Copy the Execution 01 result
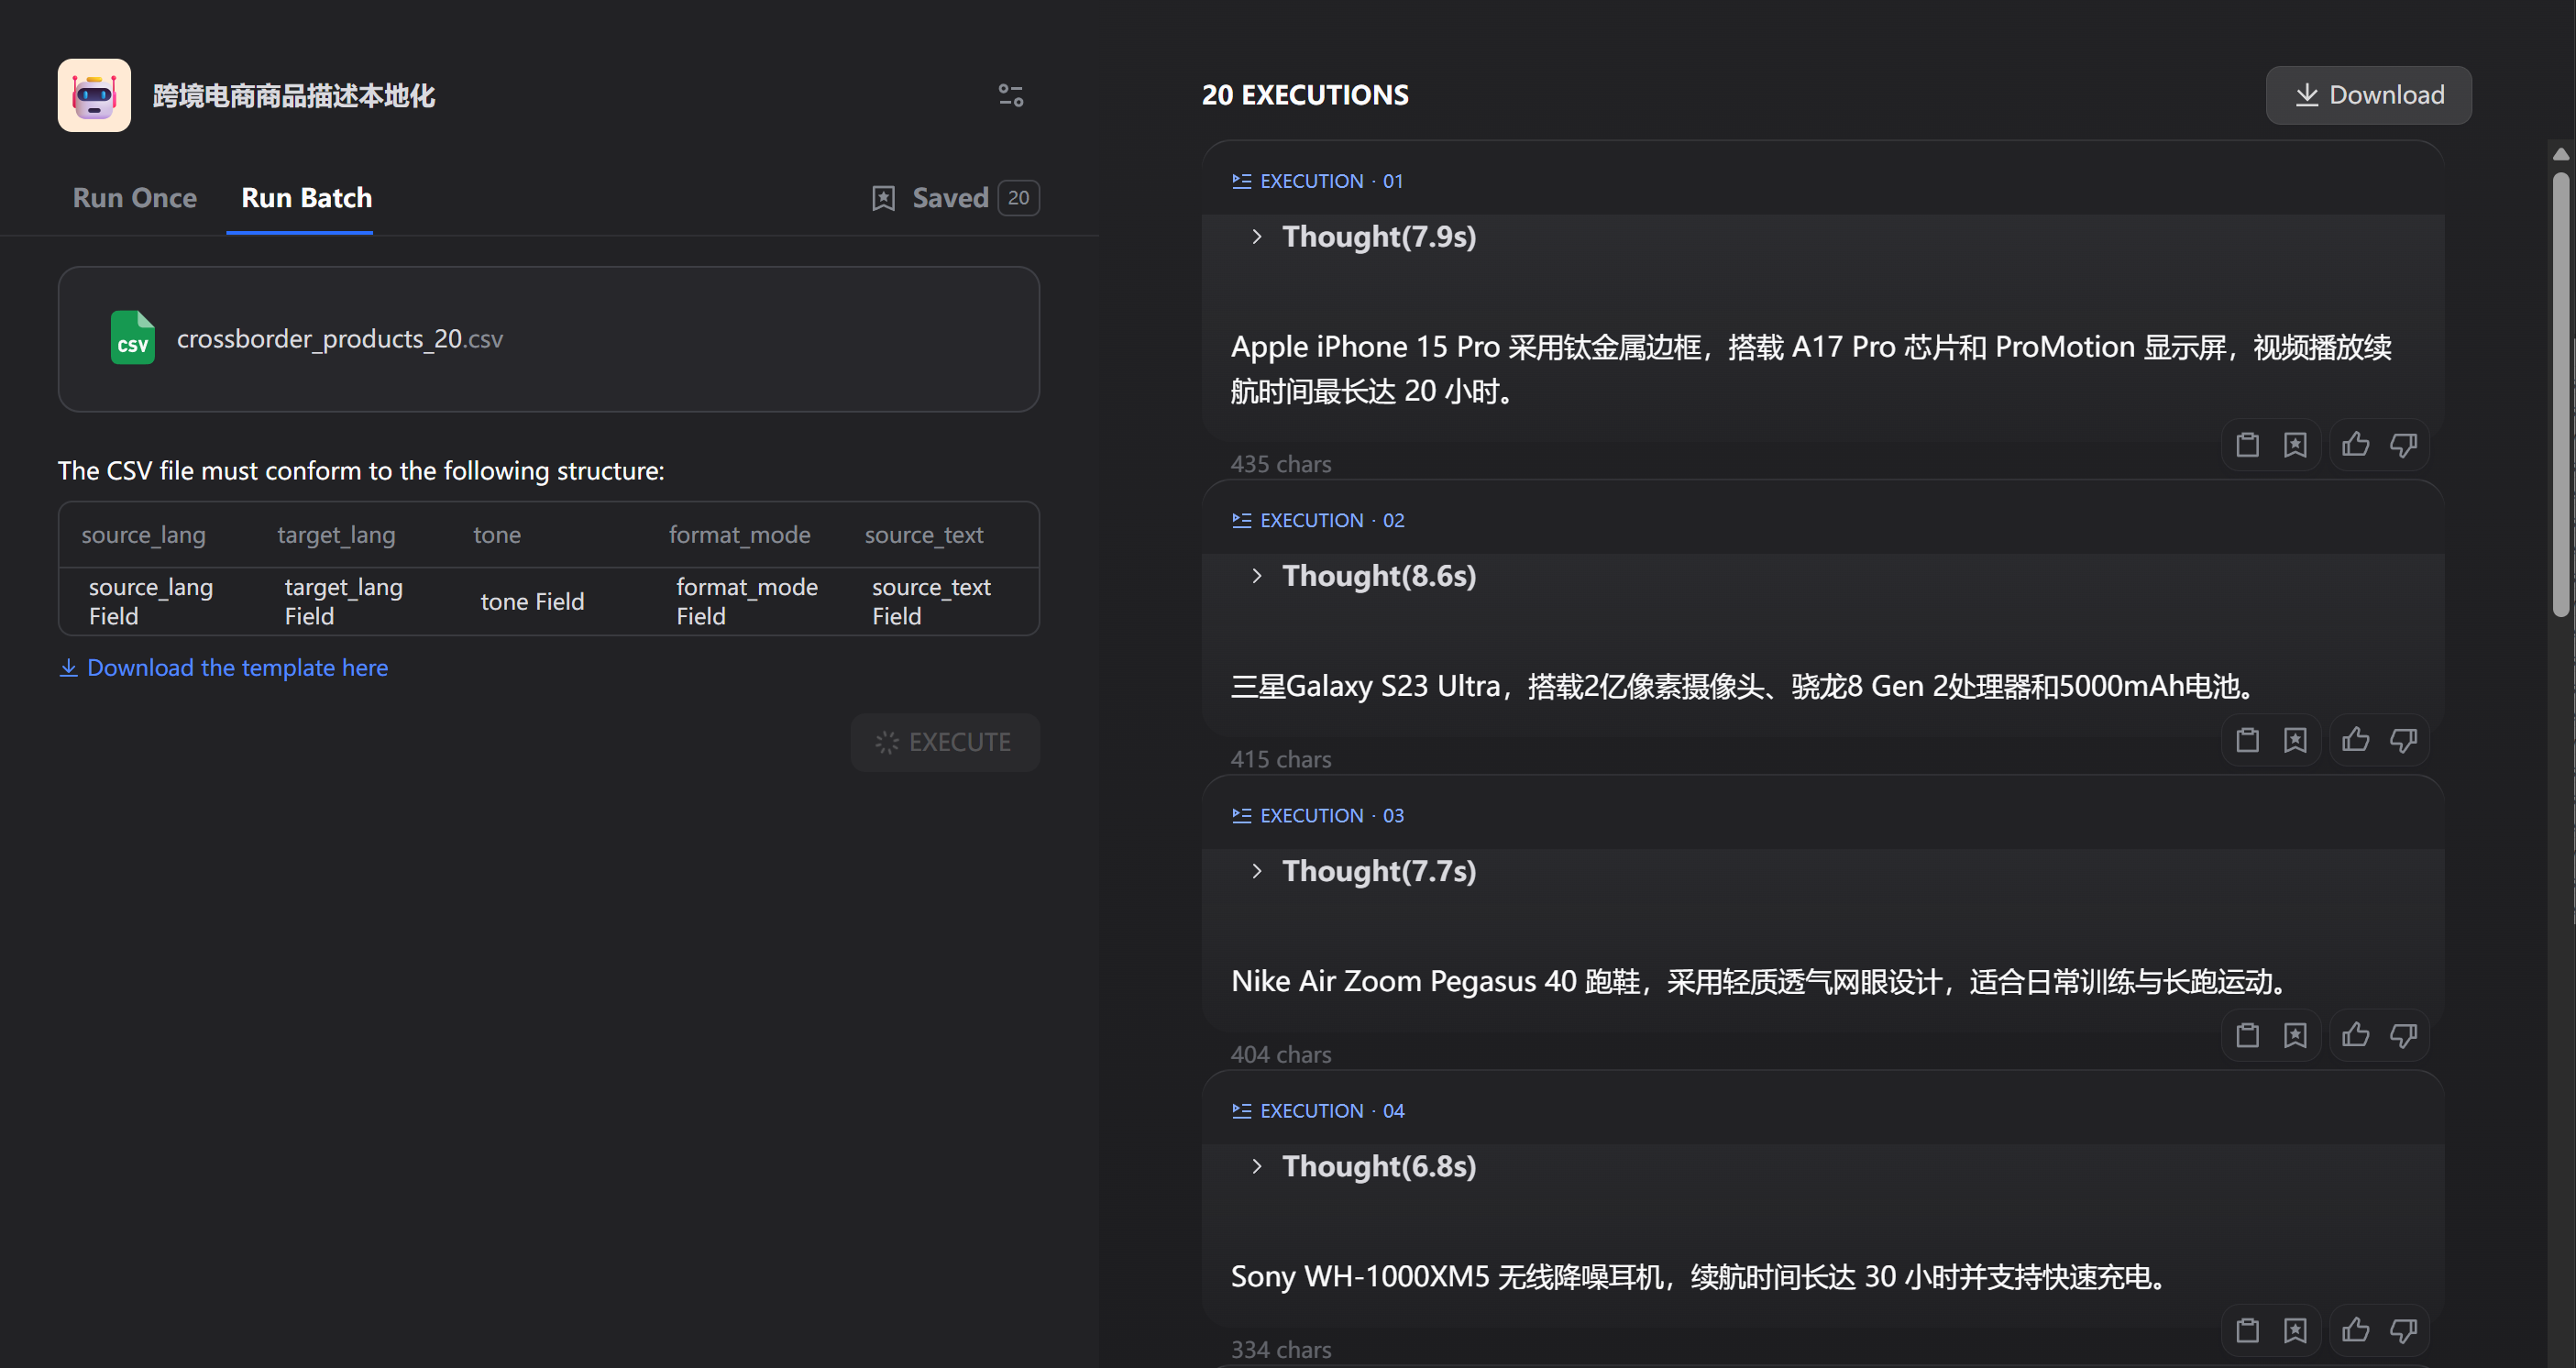 [2247, 444]
